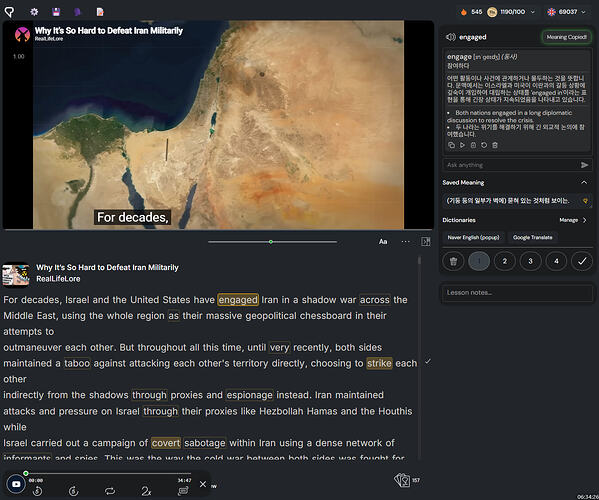Set word status level 4
Image resolution: width=599 pixels, height=500 pixels.
point(556,261)
